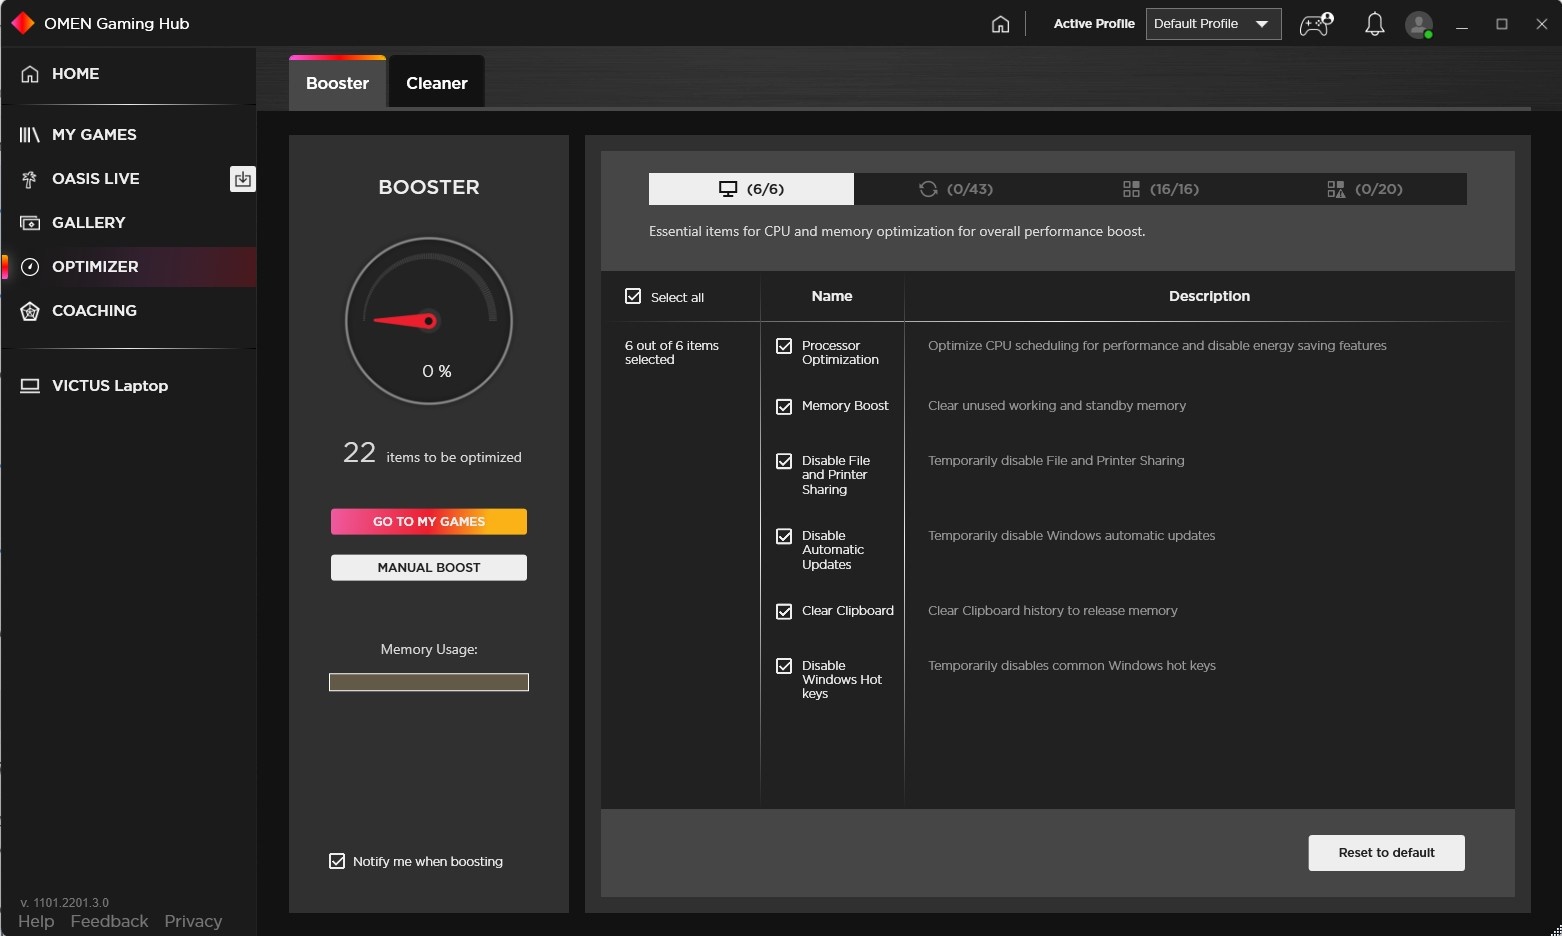Image resolution: width=1562 pixels, height=936 pixels.
Task: Open Gallery from the sidebar
Action: click(88, 223)
